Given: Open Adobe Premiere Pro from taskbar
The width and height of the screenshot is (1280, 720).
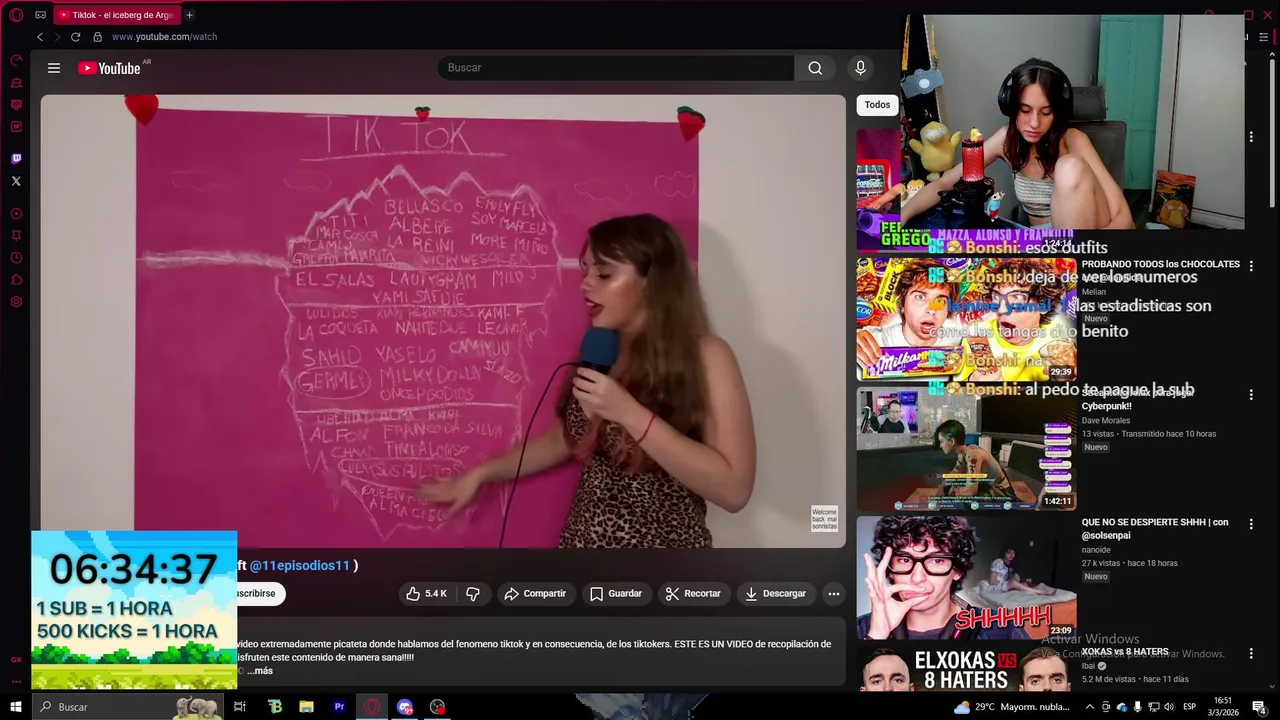Looking at the screenshot, I should click(x=339, y=707).
